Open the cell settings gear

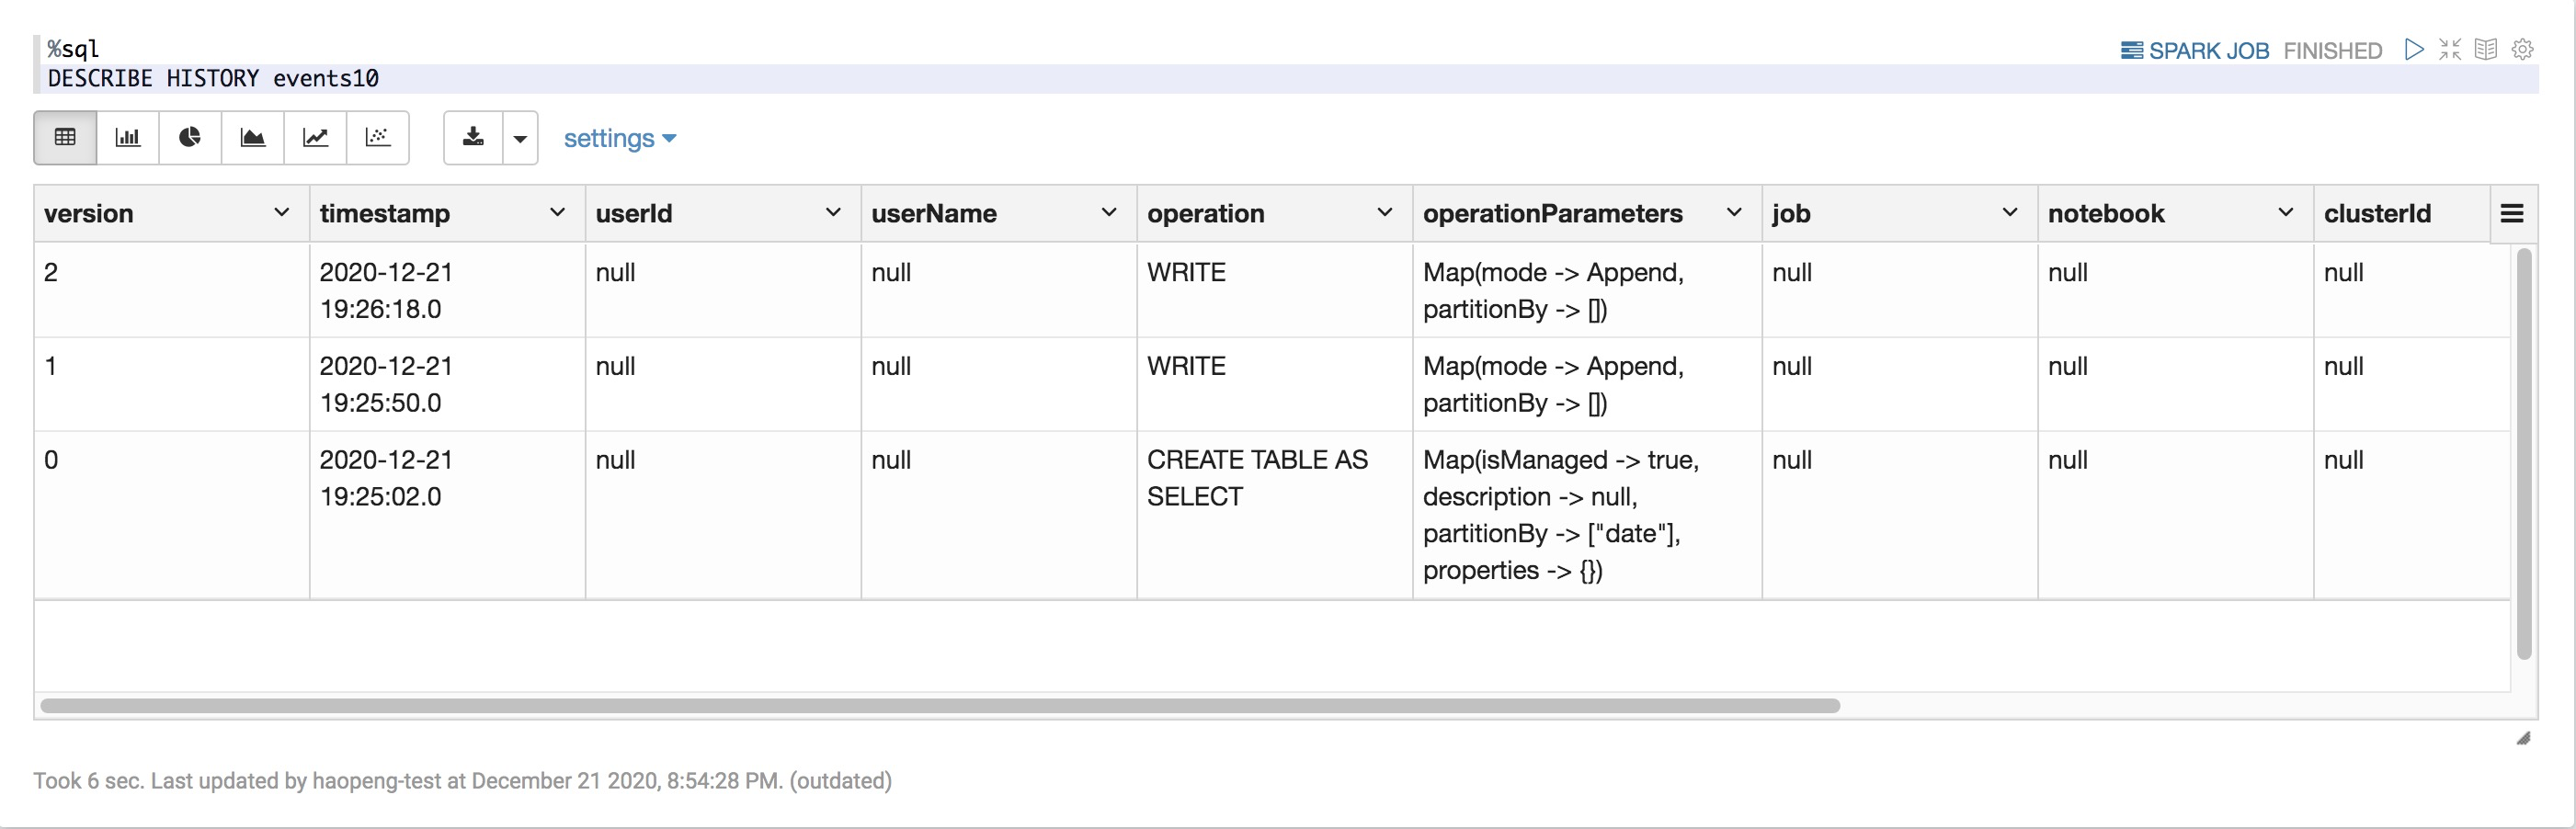[2524, 49]
